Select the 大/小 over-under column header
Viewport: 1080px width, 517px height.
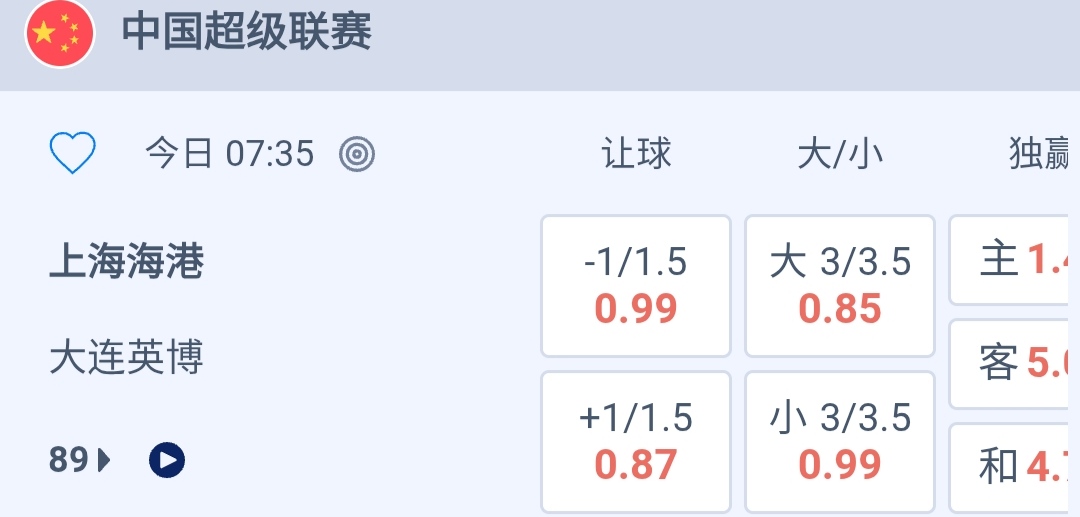[x=840, y=154]
